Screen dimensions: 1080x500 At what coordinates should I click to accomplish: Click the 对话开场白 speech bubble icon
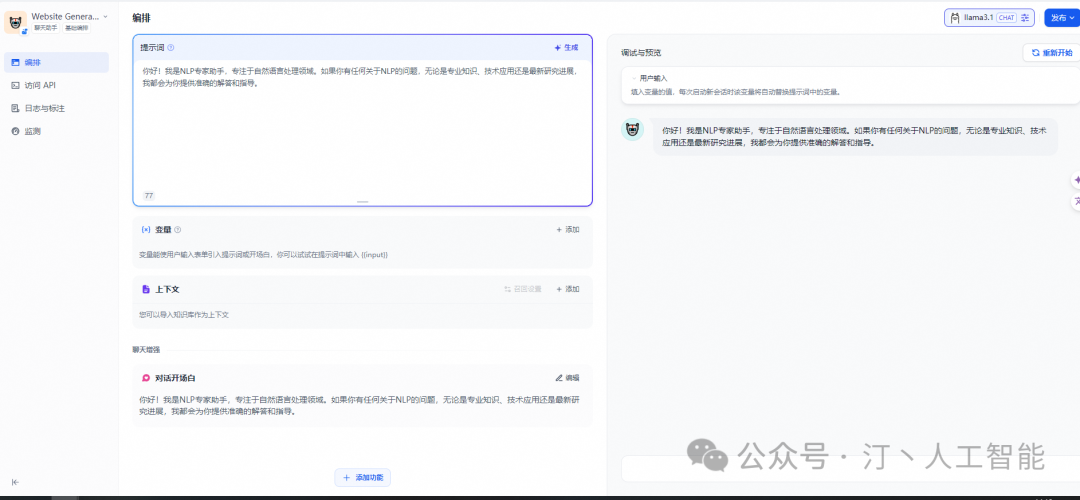145,378
